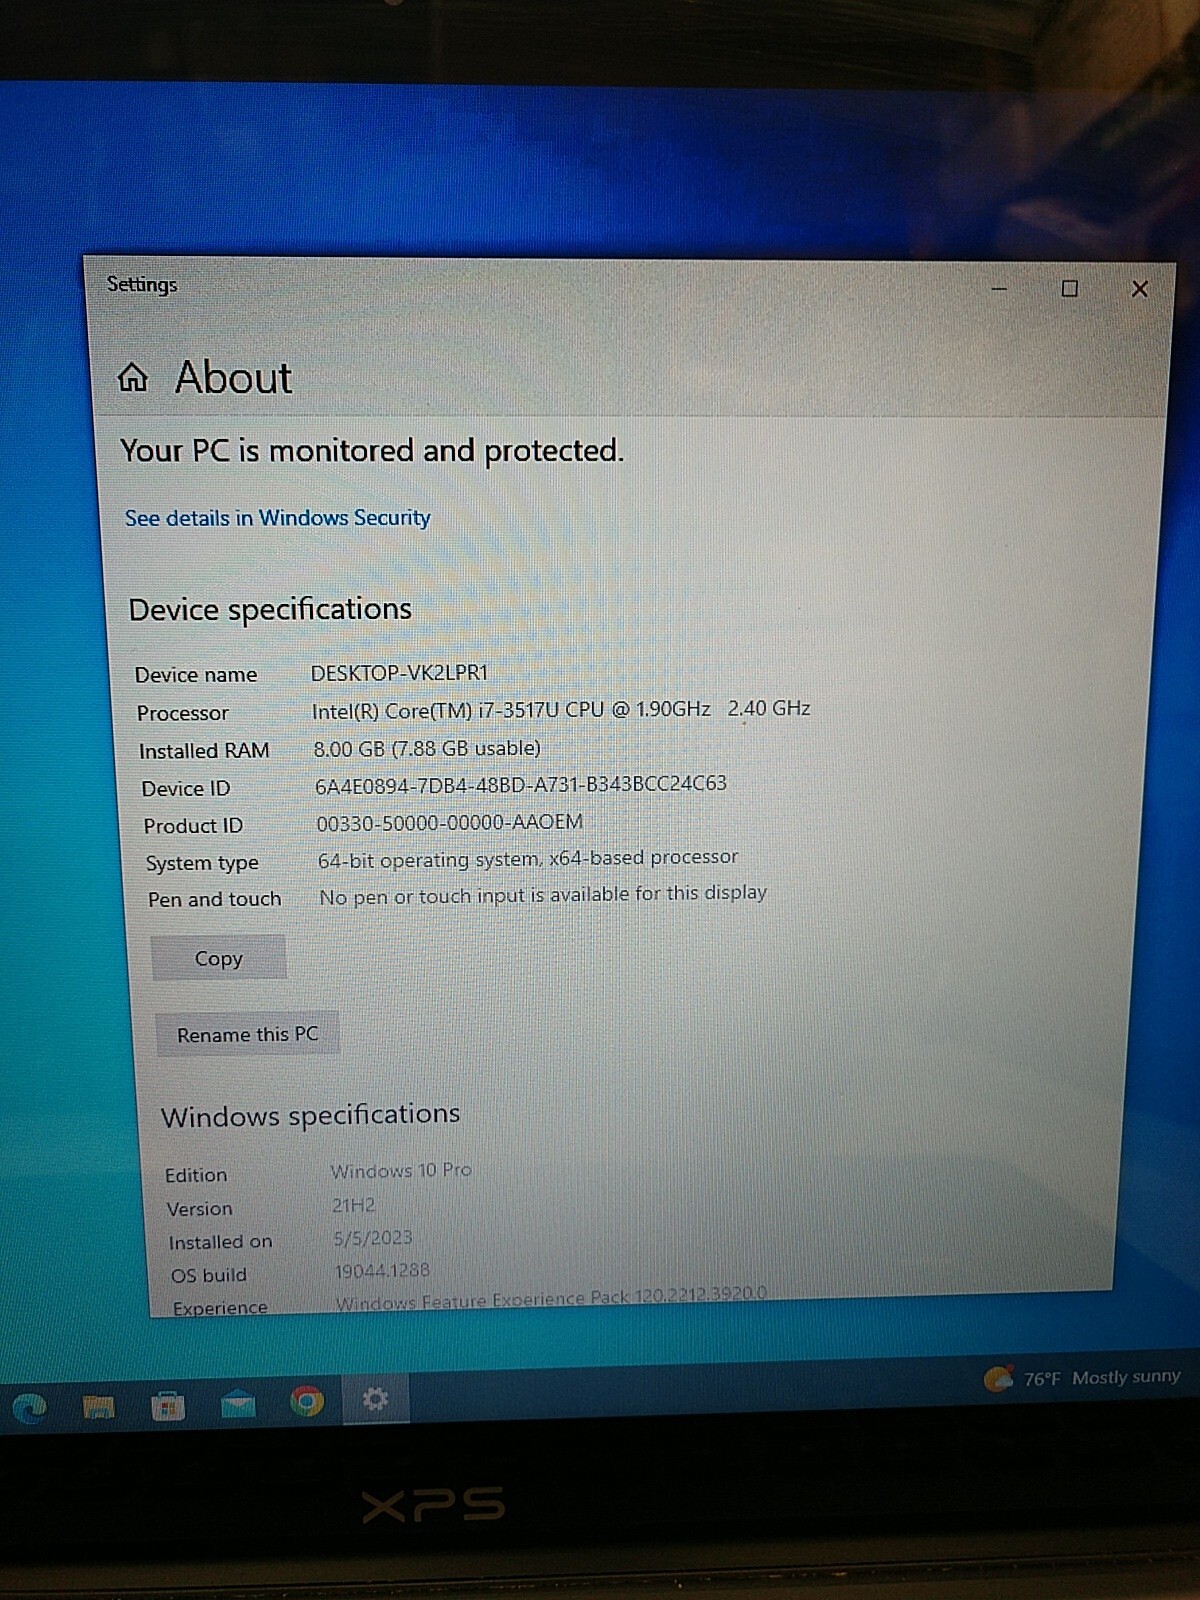This screenshot has height=1600, width=1200.
Task: Open the Mail app on the taskbar
Action: (237, 1404)
